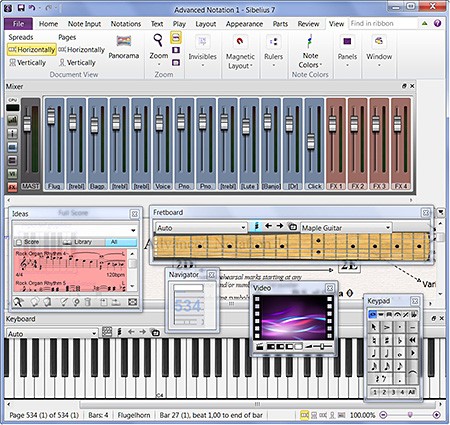
Task: Click the Keyboard panel left arrow icon
Action: (x=131, y=332)
